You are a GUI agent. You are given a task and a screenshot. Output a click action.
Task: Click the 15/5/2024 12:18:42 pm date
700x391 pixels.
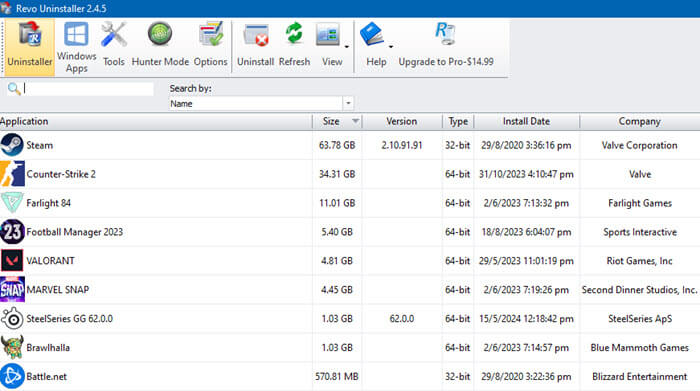pos(526,319)
